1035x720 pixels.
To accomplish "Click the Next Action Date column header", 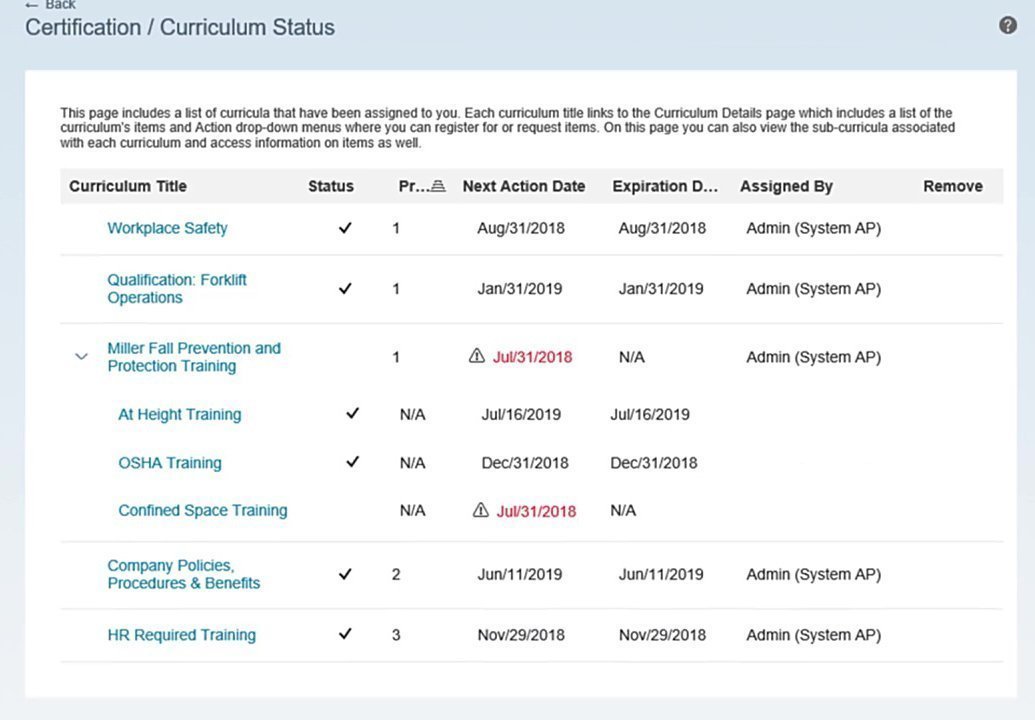I will [524, 186].
